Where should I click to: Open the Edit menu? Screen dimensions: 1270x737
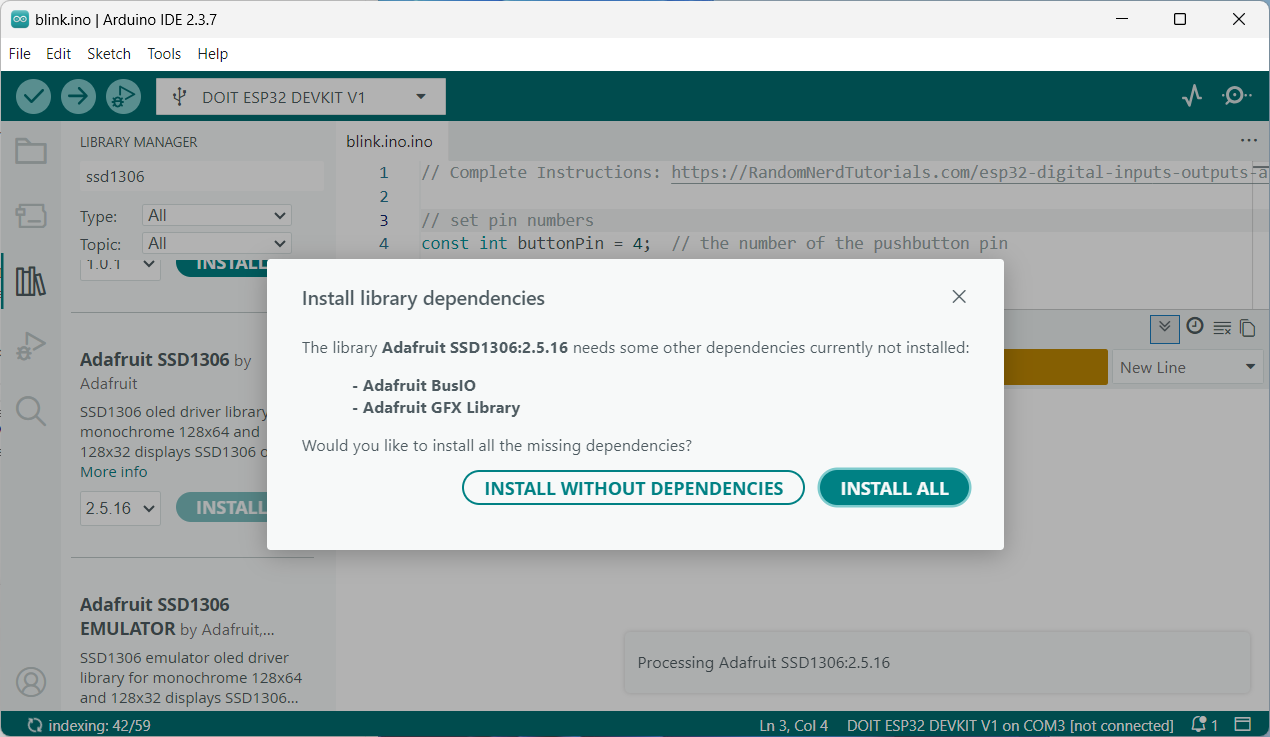tap(59, 54)
